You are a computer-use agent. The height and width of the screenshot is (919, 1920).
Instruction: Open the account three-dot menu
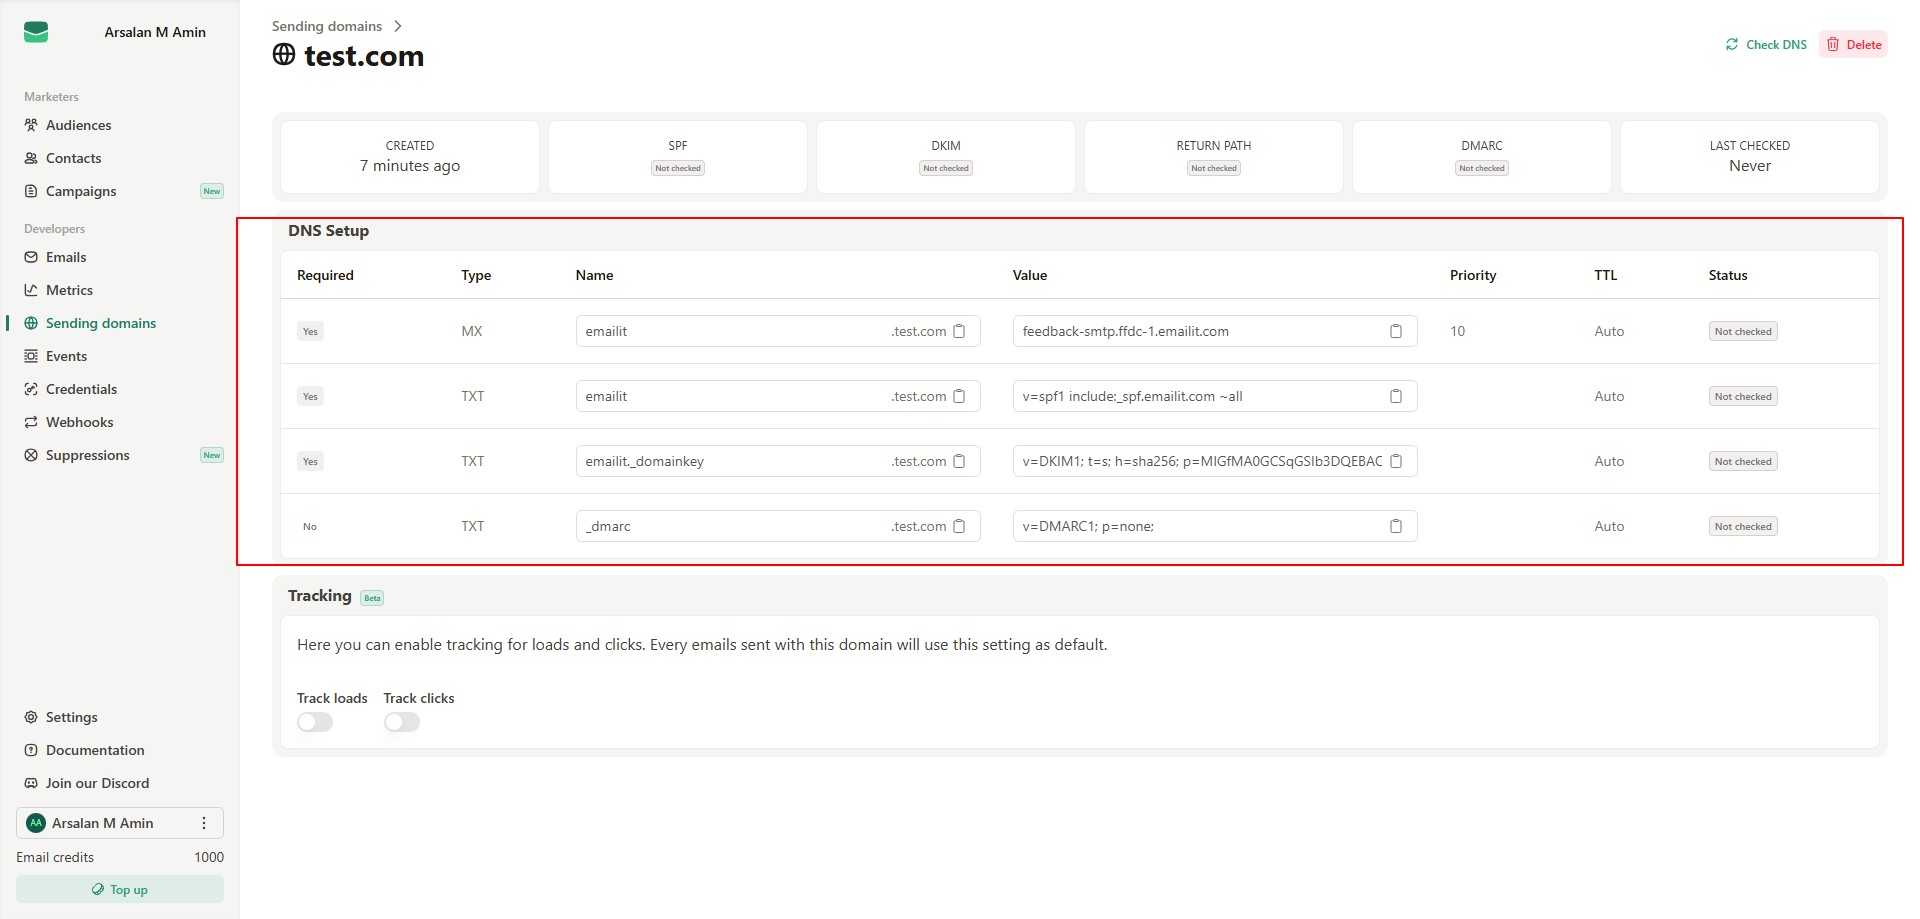204,823
